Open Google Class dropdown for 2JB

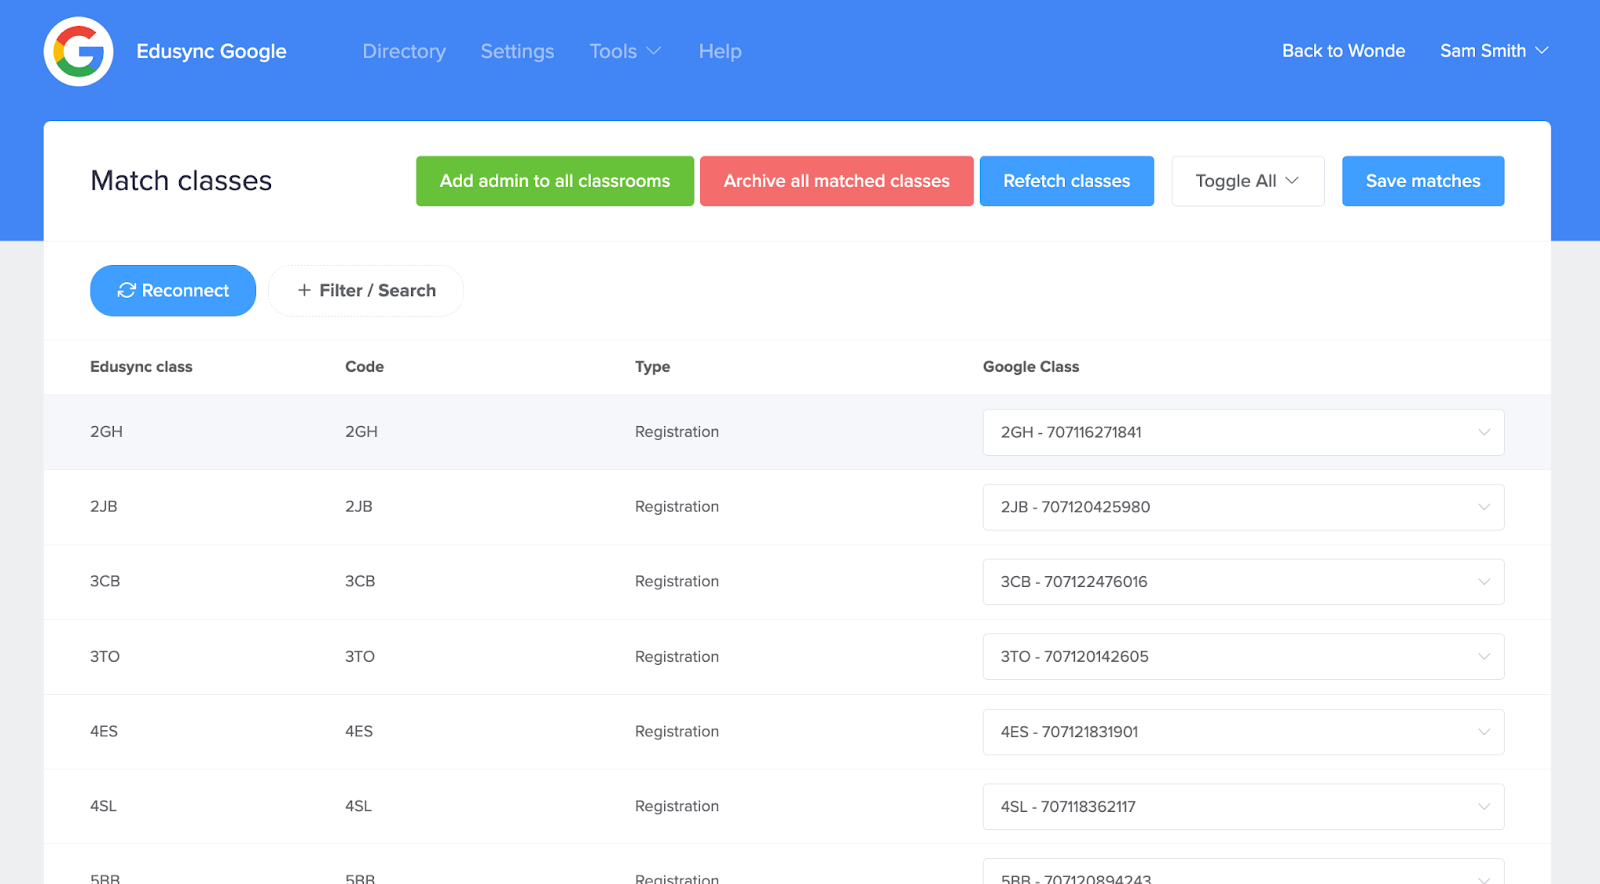tap(1243, 507)
